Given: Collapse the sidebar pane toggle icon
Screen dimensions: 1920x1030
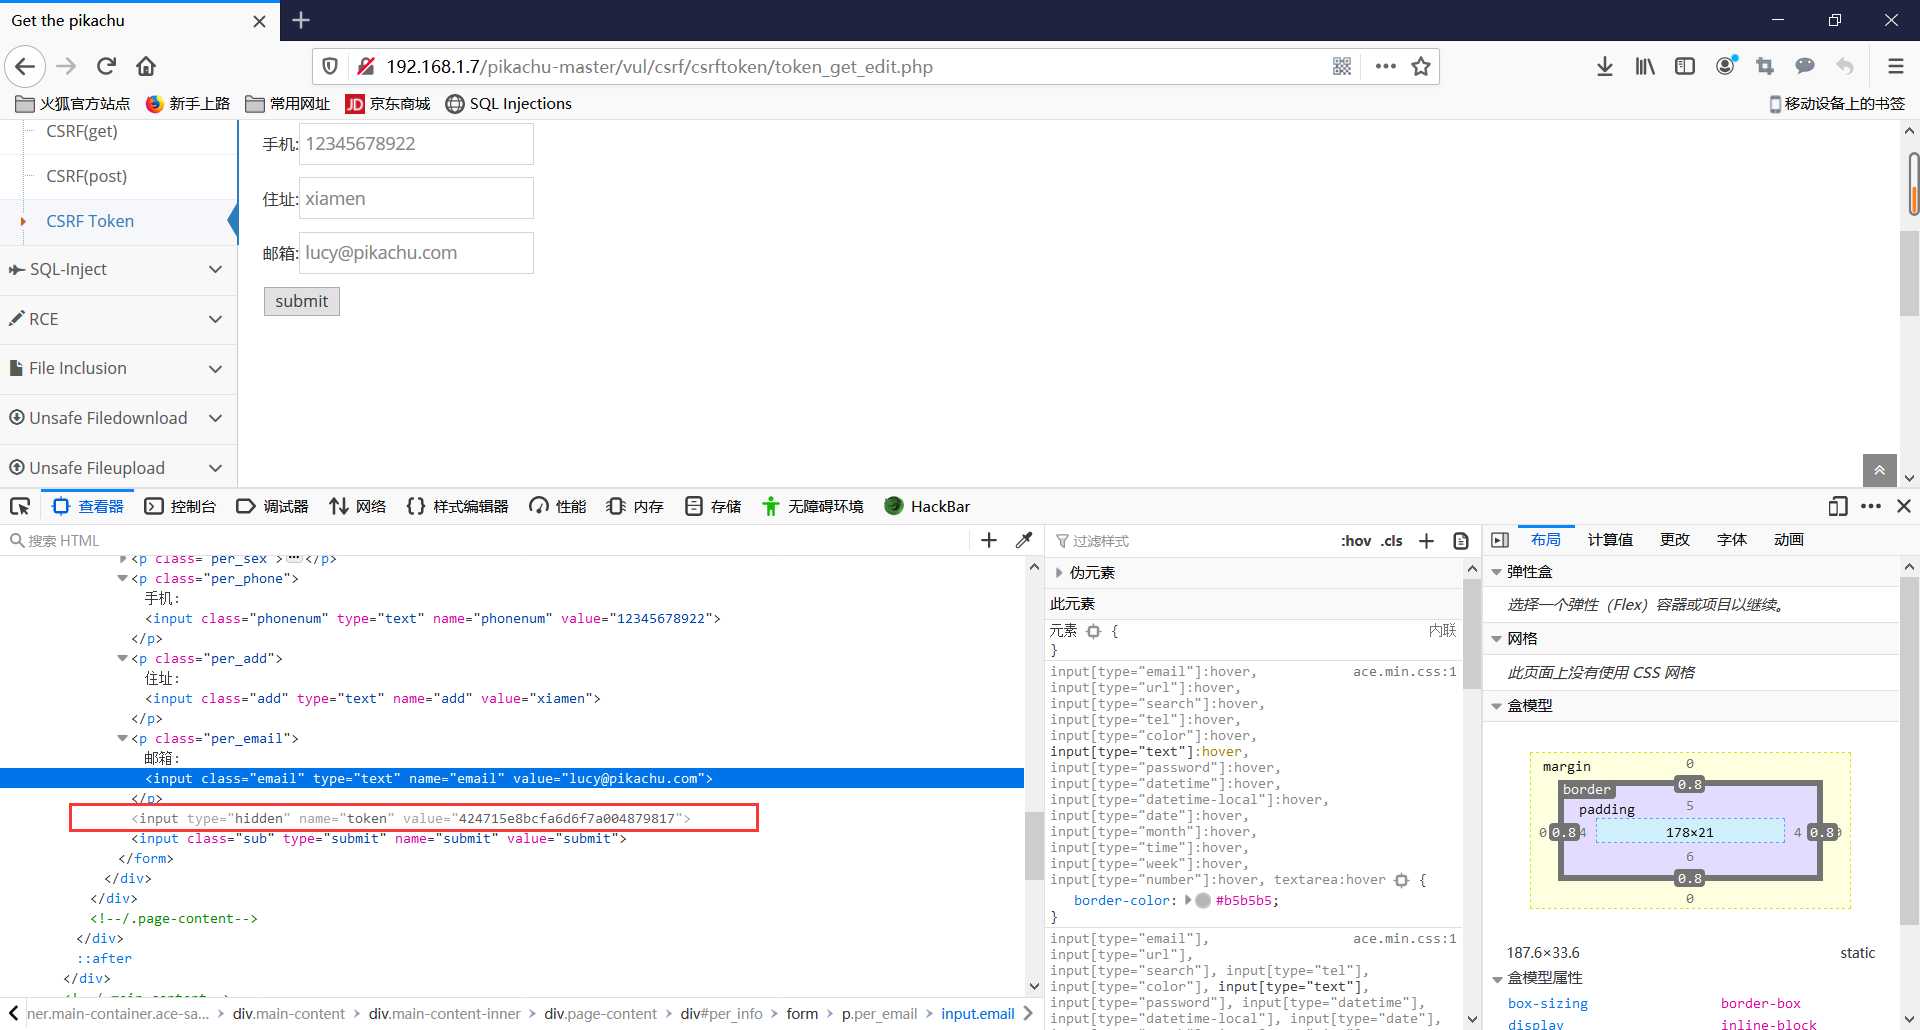Looking at the screenshot, I should 1500,540.
